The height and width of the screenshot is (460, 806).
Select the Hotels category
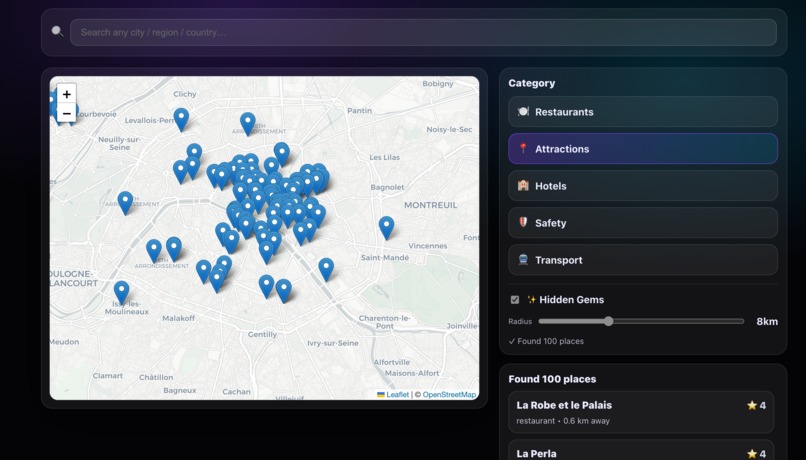point(643,186)
